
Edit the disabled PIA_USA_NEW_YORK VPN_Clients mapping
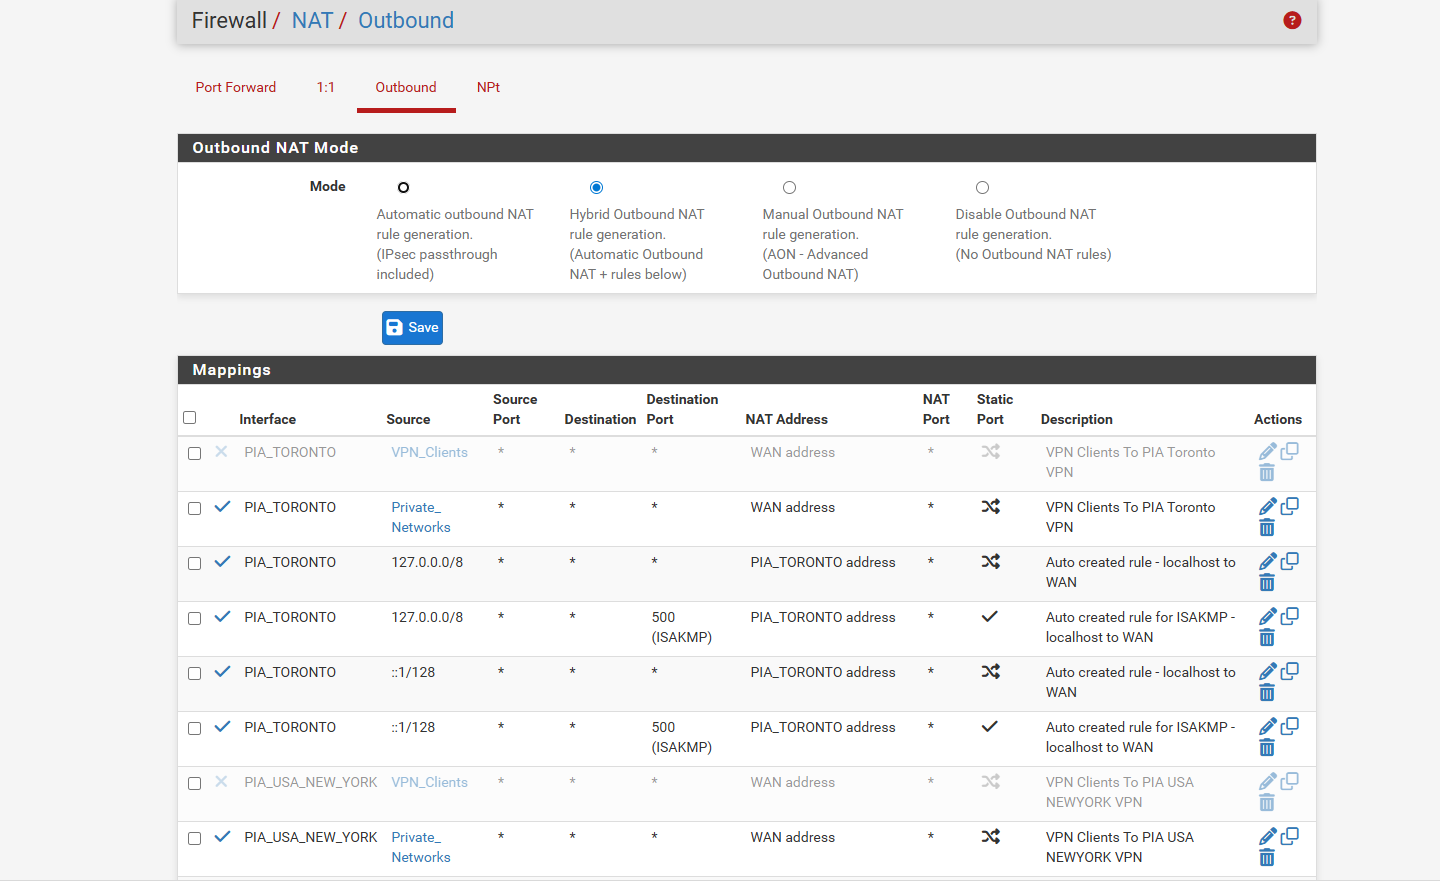1267,782
